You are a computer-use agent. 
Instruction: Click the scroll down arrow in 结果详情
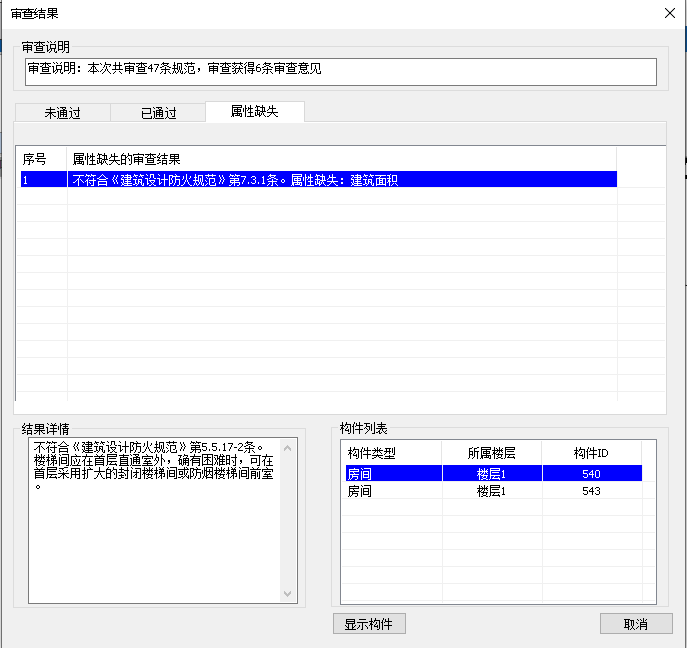tap(287, 594)
